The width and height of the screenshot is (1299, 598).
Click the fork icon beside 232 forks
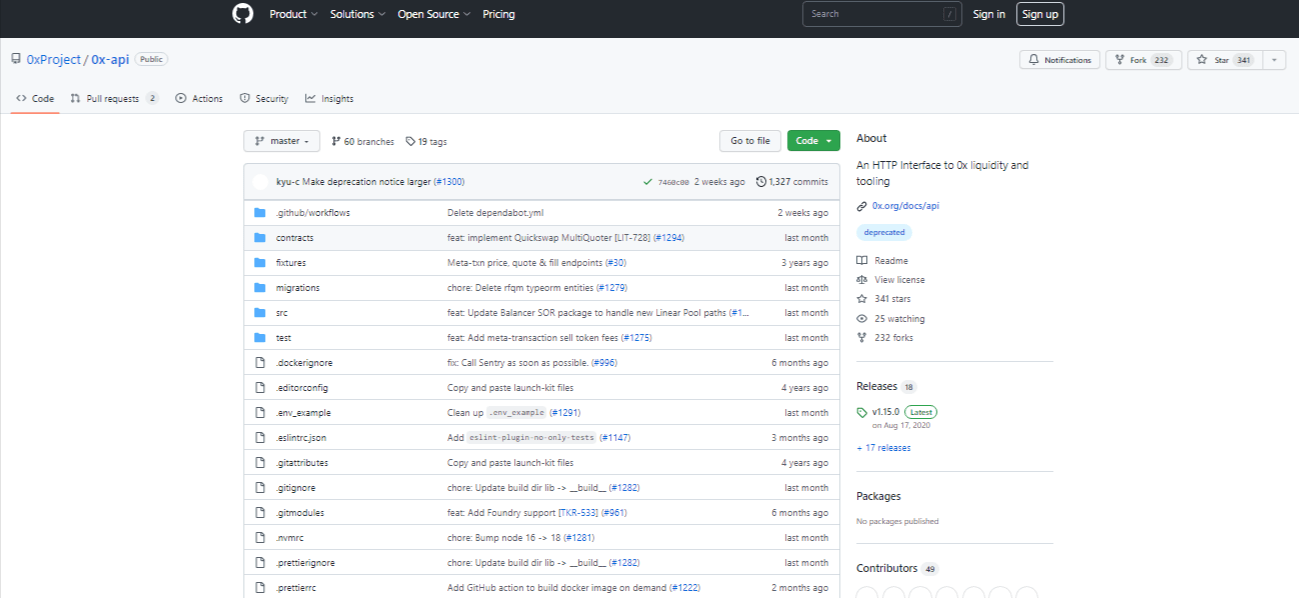[862, 338]
